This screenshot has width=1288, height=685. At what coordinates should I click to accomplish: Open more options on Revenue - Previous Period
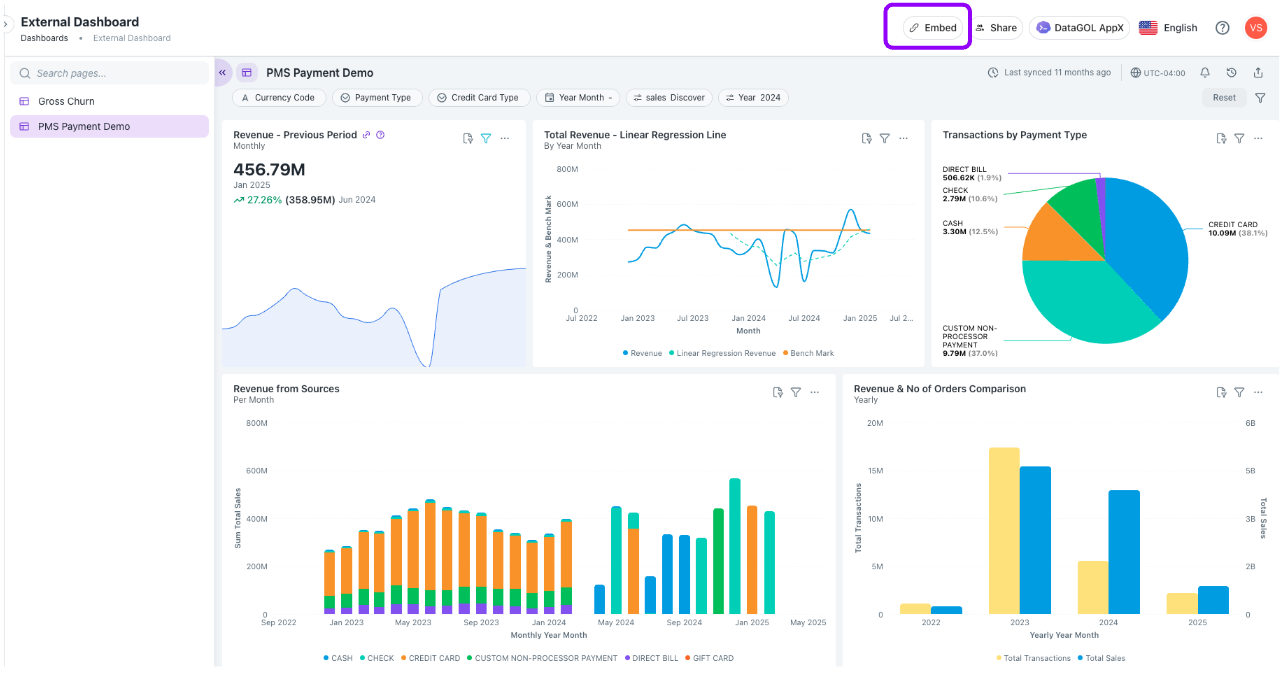[x=505, y=139]
